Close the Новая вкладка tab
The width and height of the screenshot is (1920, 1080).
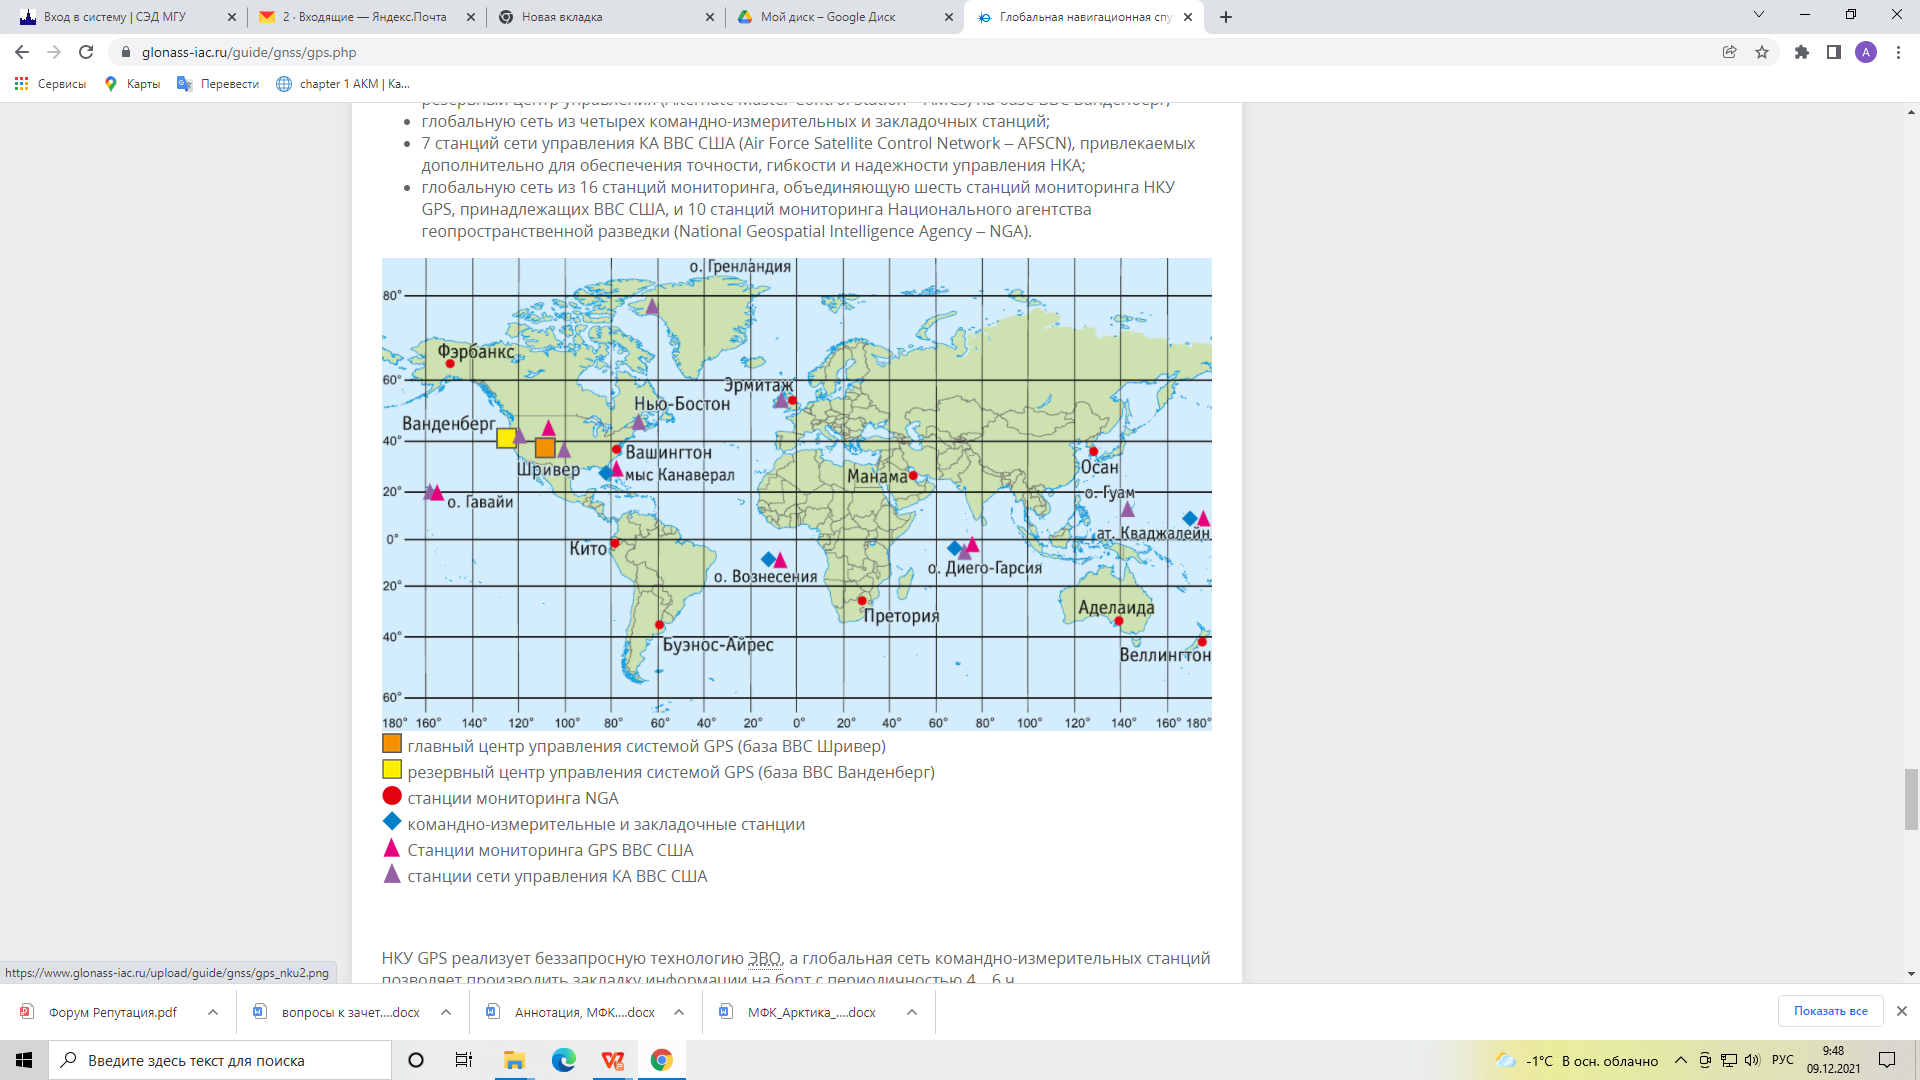pos(710,17)
